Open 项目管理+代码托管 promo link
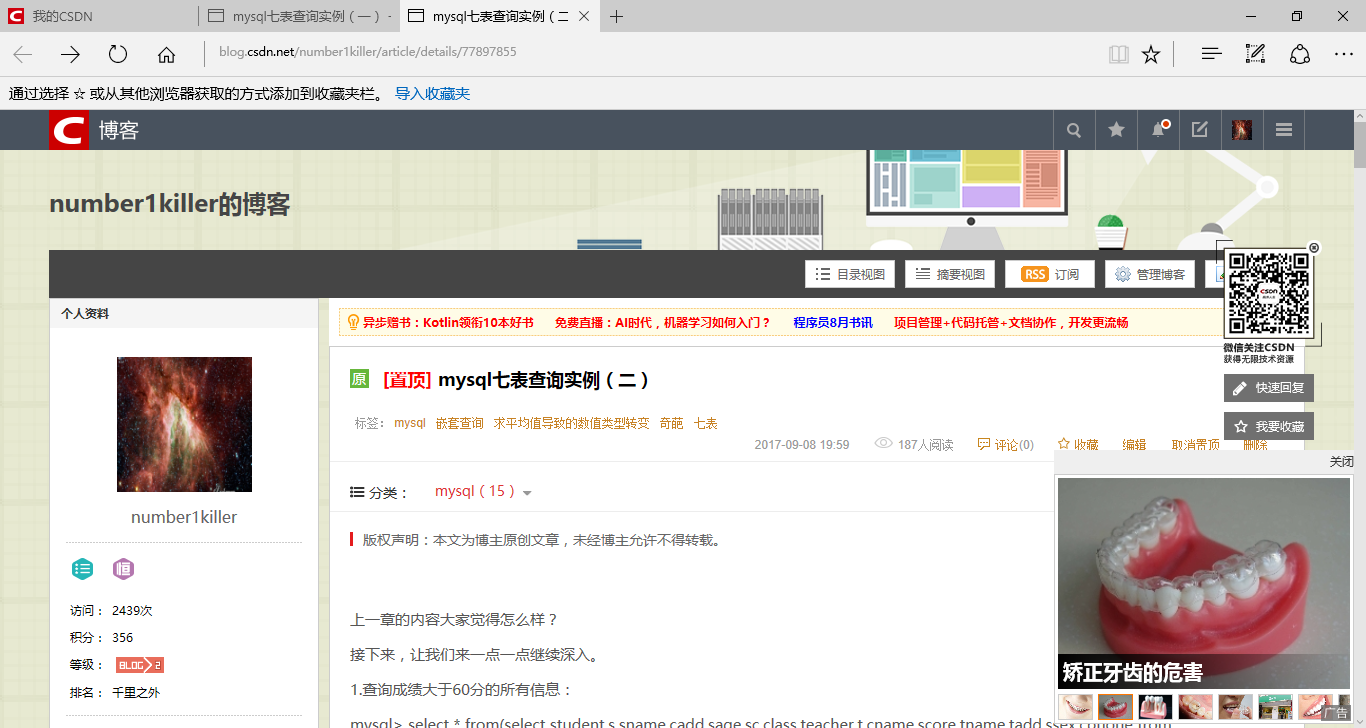This screenshot has width=1366, height=728. (x=1011, y=323)
